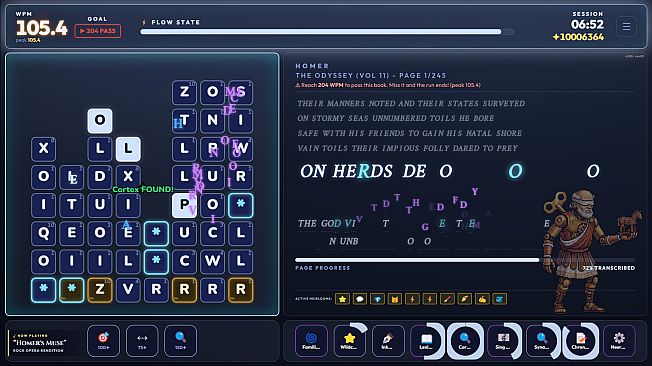Click the "72% TRANSCRIBED" label
Viewport: 652px width, 366px height.
coord(609,268)
